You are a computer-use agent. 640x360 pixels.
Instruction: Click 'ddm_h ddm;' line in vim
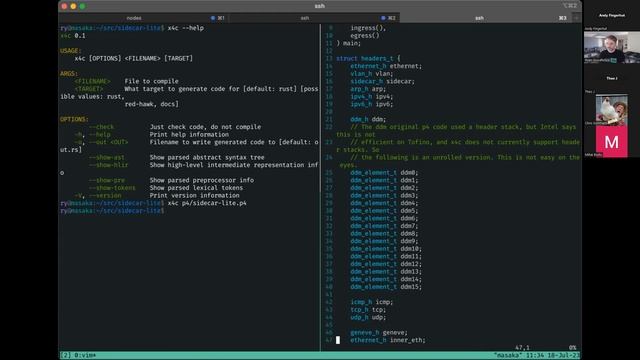coord(368,120)
